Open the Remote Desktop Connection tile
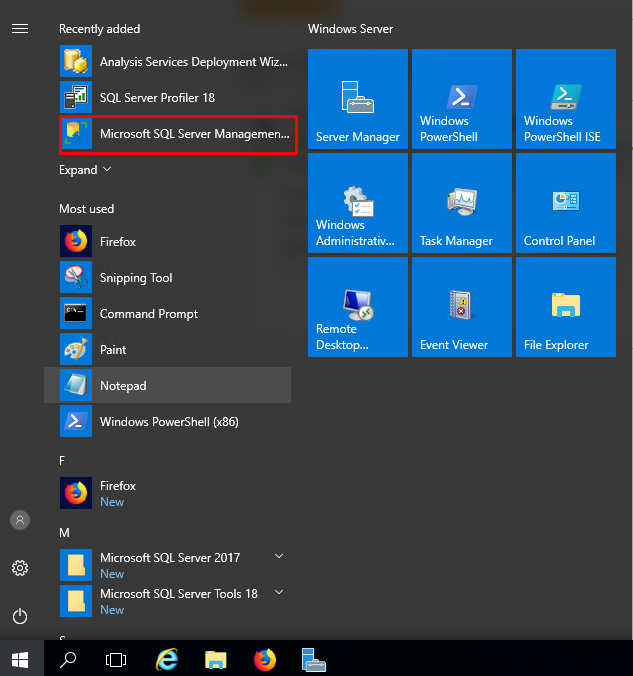The width and height of the screenshot is (633, 676). 358,307
